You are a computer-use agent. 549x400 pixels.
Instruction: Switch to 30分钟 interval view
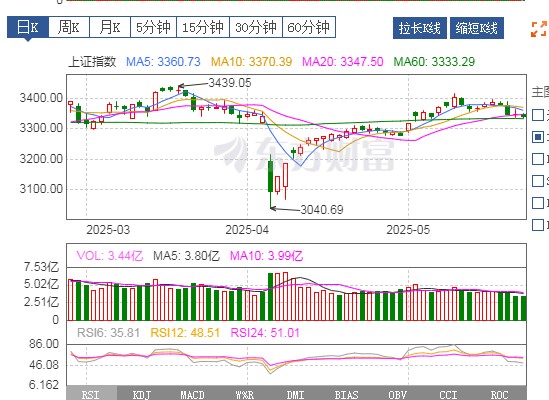coord(256,27)
